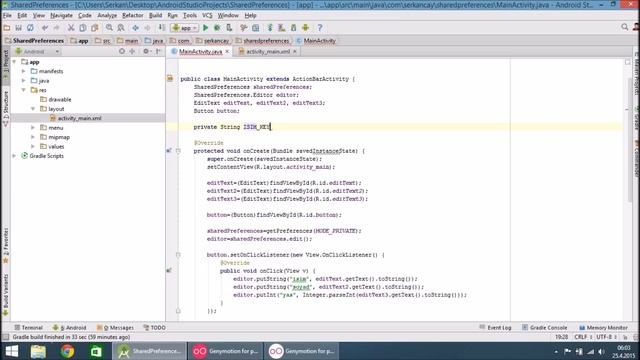The width and height of the screenshot is (640, 360).
Task: Fold the onCreate method in gutter
Action: pyautogui.click(x=178, y=151)
